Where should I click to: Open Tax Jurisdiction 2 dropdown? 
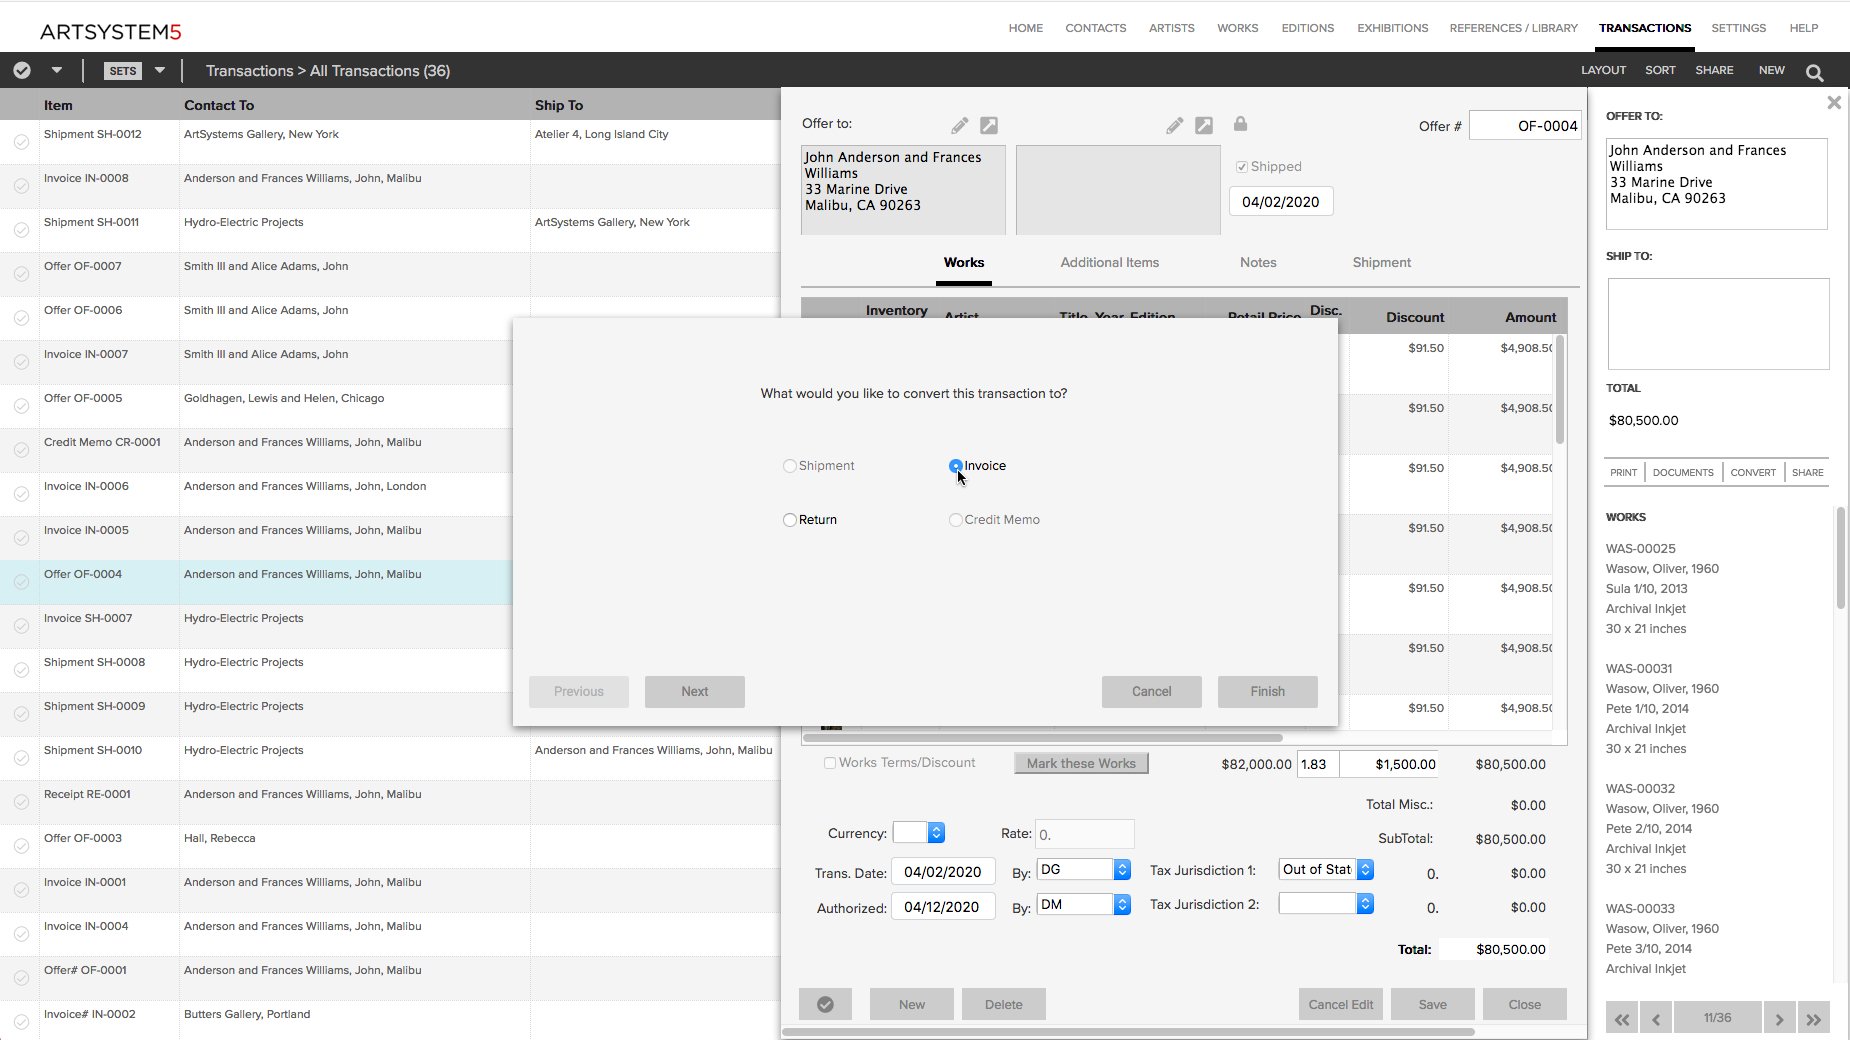click(x=1326, y=903)
